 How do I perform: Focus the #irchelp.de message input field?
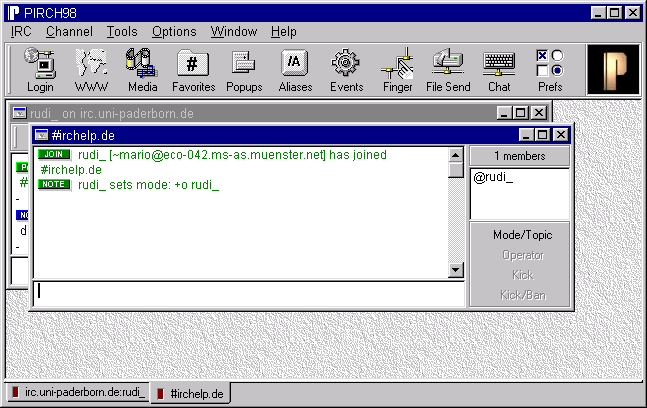[248, 292]
